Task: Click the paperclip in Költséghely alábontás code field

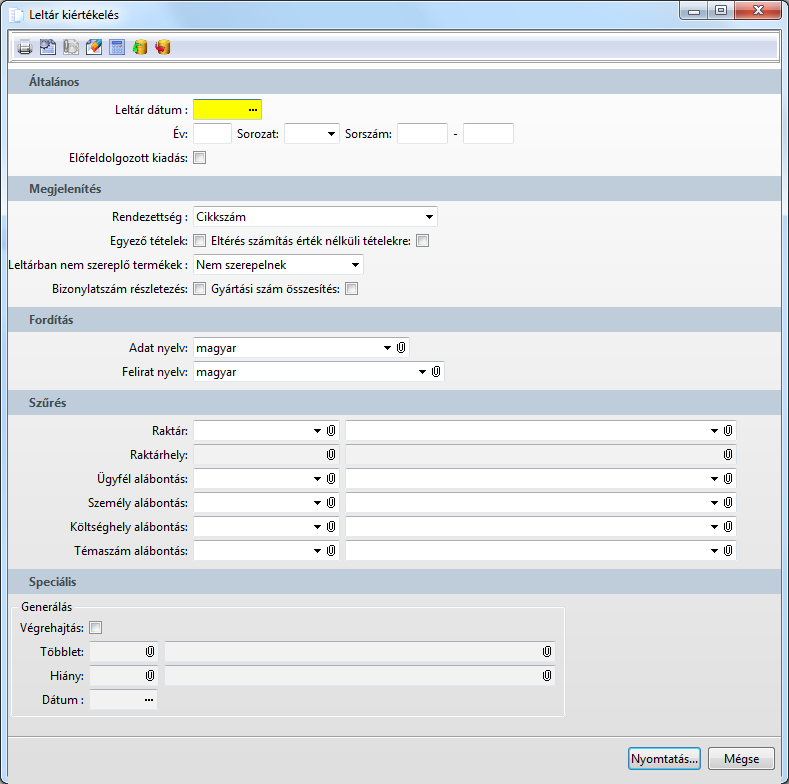Action: point(331,527)
